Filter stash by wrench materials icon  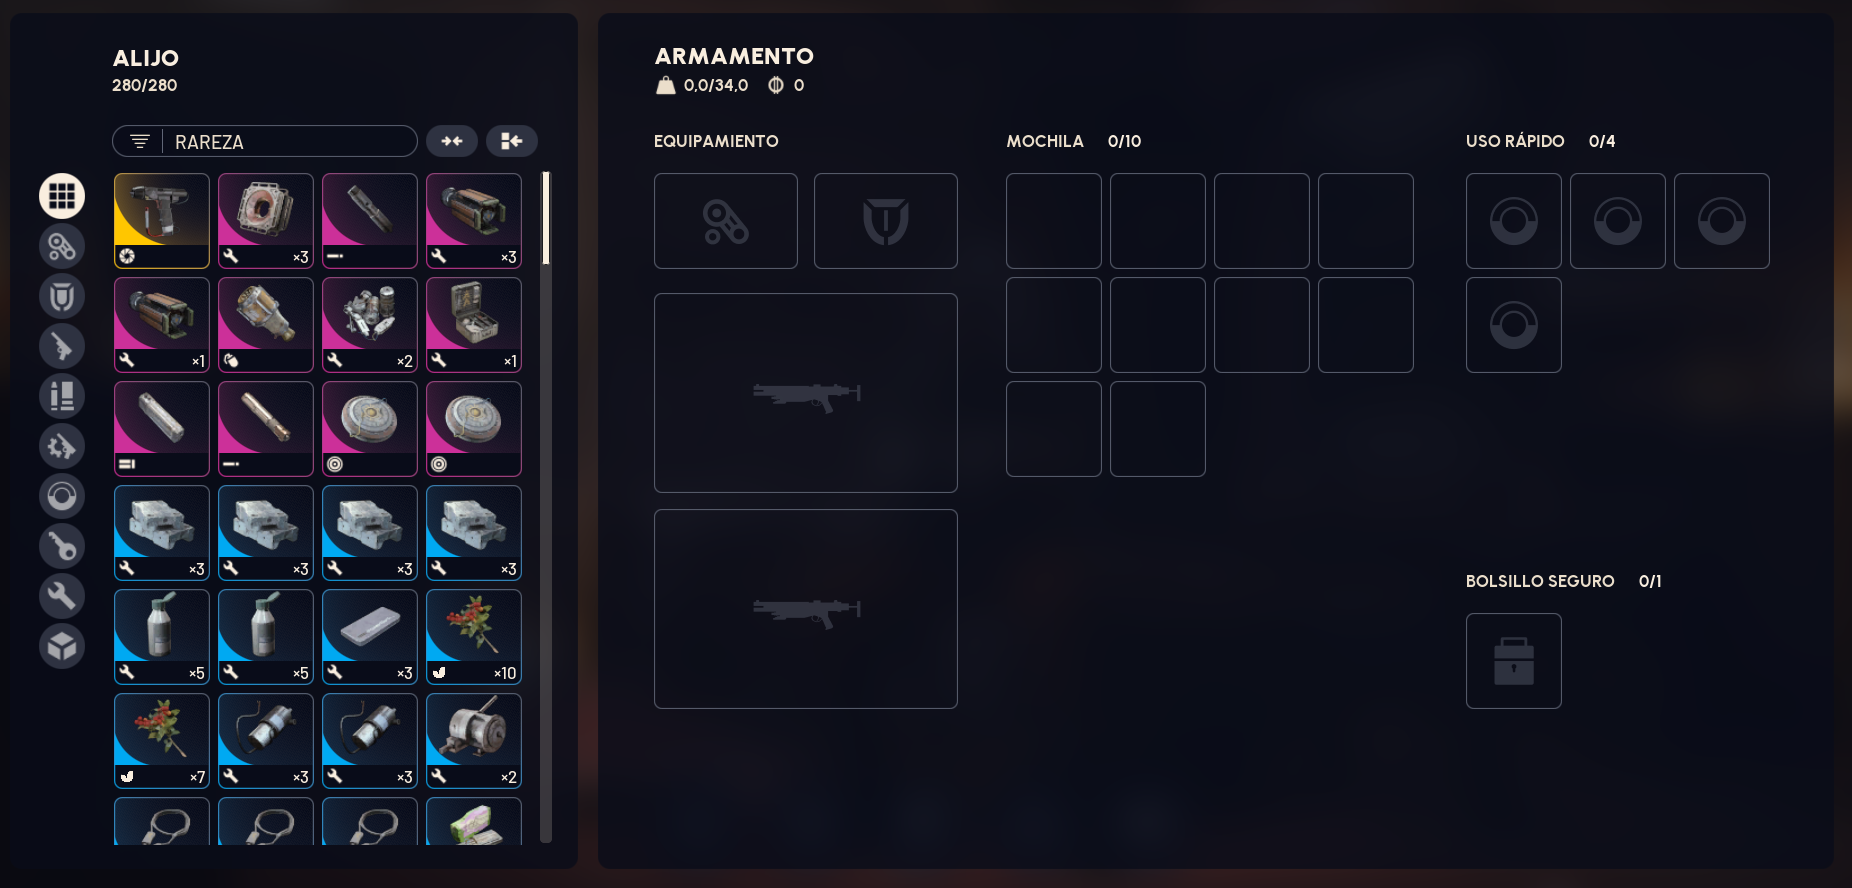(x=62, y=596)
